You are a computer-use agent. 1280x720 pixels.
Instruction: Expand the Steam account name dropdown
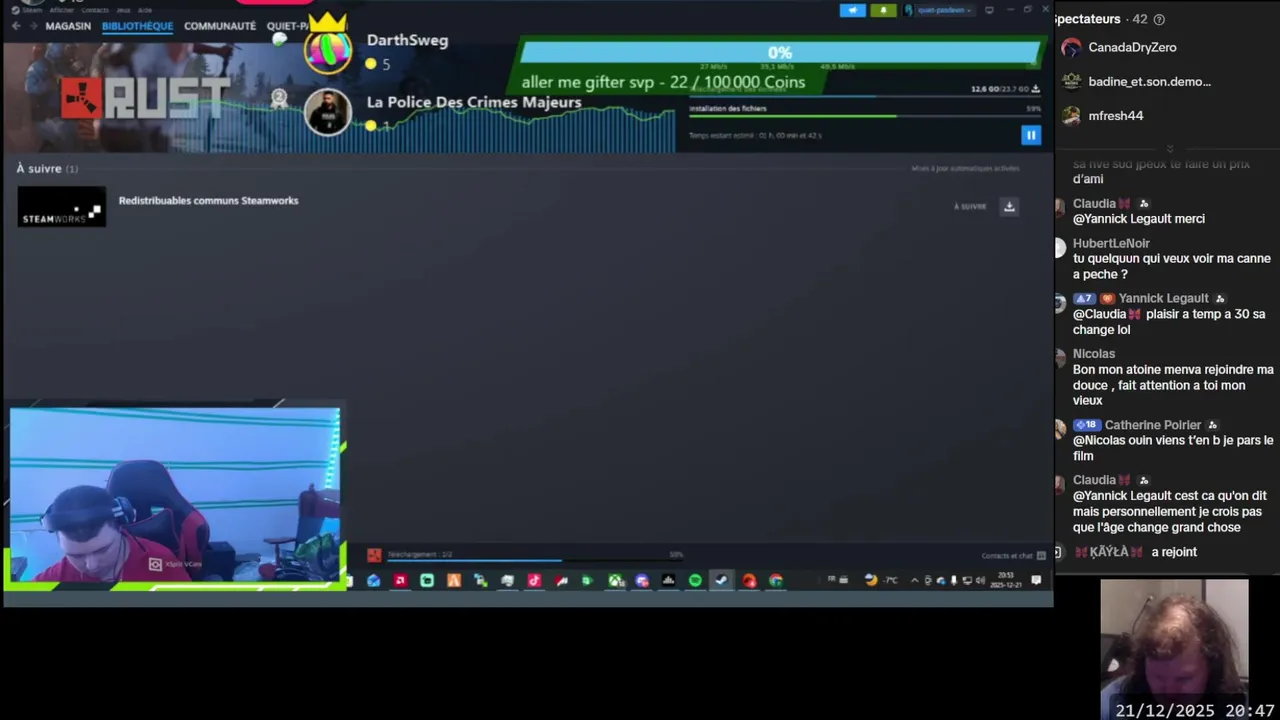coord(938,10)
